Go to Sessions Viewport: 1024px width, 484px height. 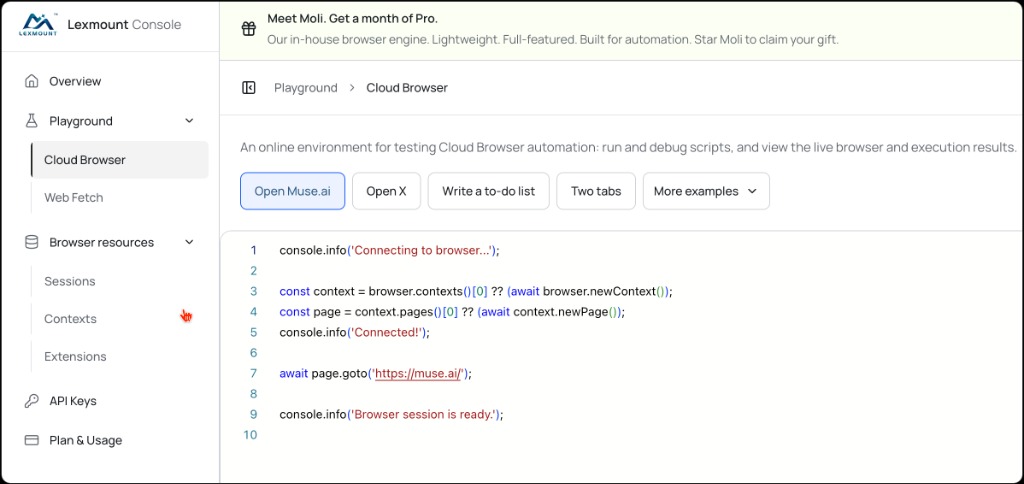[70, 282]
